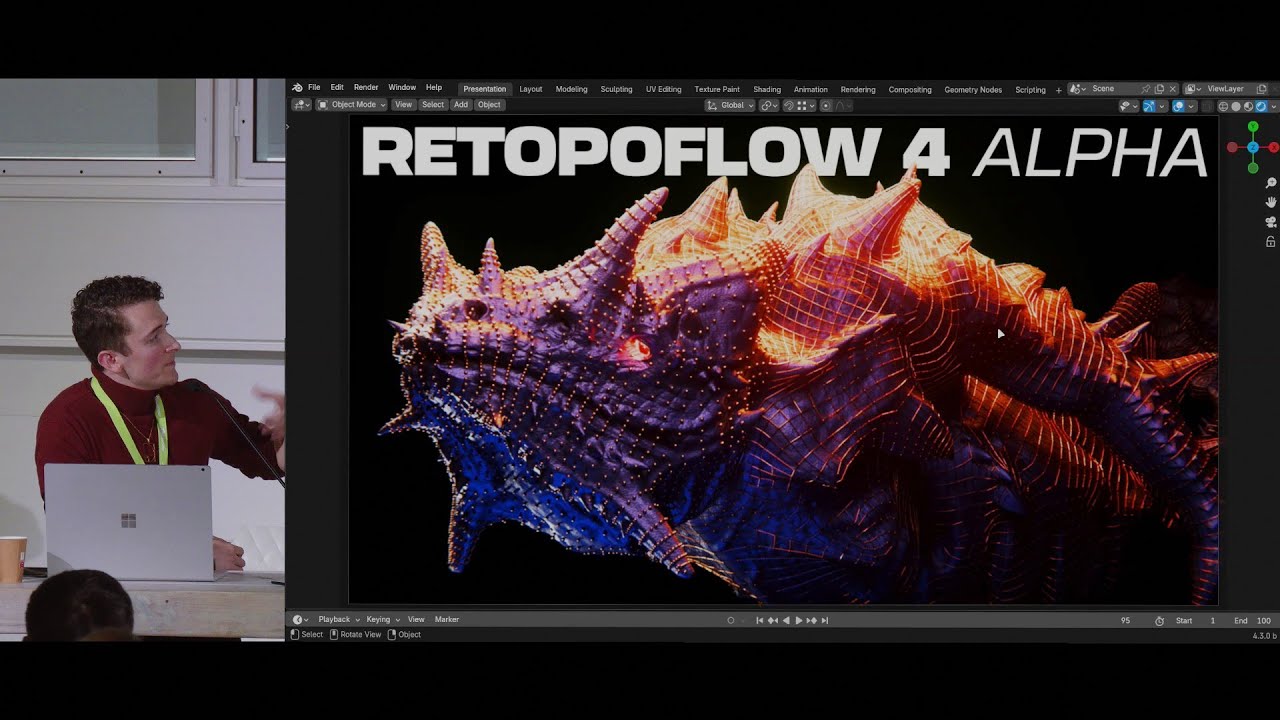Open the Global transform orientation dropdown
Image resolution: width=1280 pixels, height=720 pixels.
click(x=730, y=105)
